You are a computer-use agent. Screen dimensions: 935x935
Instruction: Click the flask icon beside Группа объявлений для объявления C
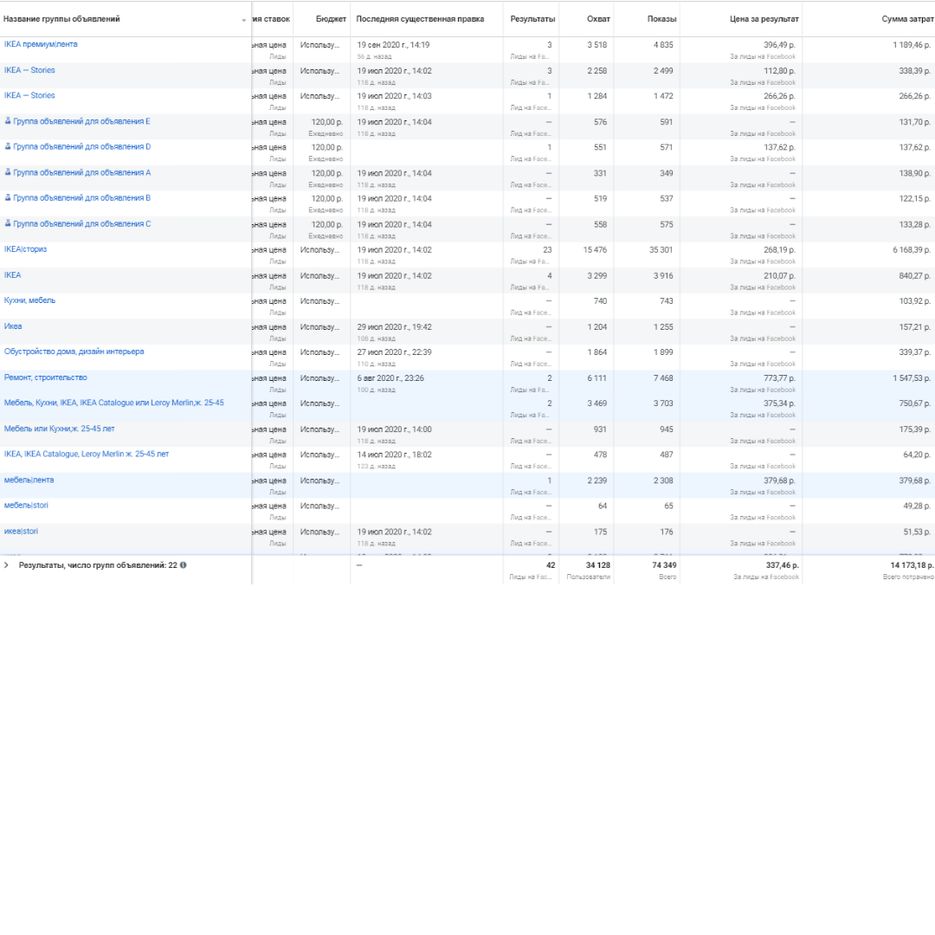pyautogui.click(x=8, y=224)
